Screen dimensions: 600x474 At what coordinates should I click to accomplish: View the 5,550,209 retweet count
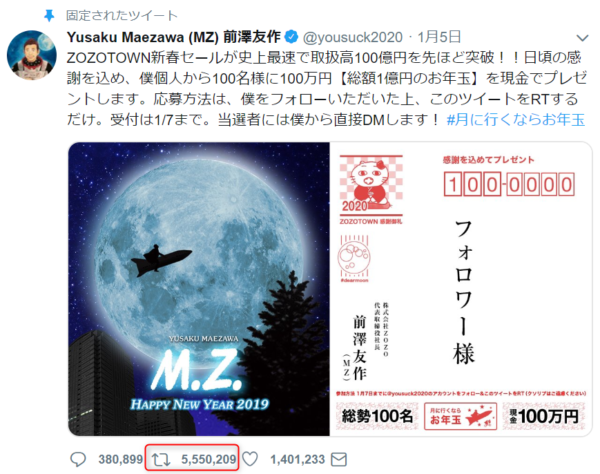pos(209,459)
